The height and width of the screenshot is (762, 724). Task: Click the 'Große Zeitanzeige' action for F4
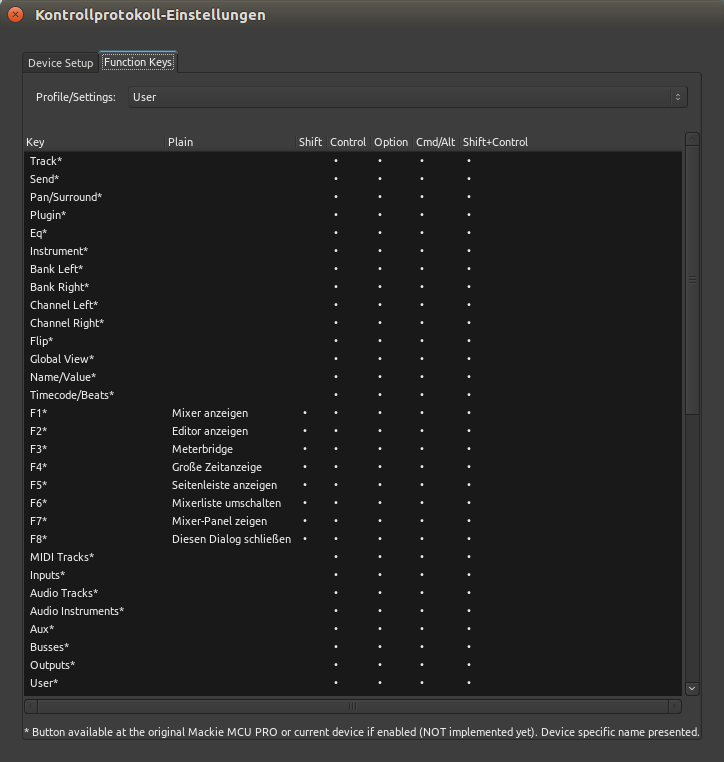(x=217, y=467)
